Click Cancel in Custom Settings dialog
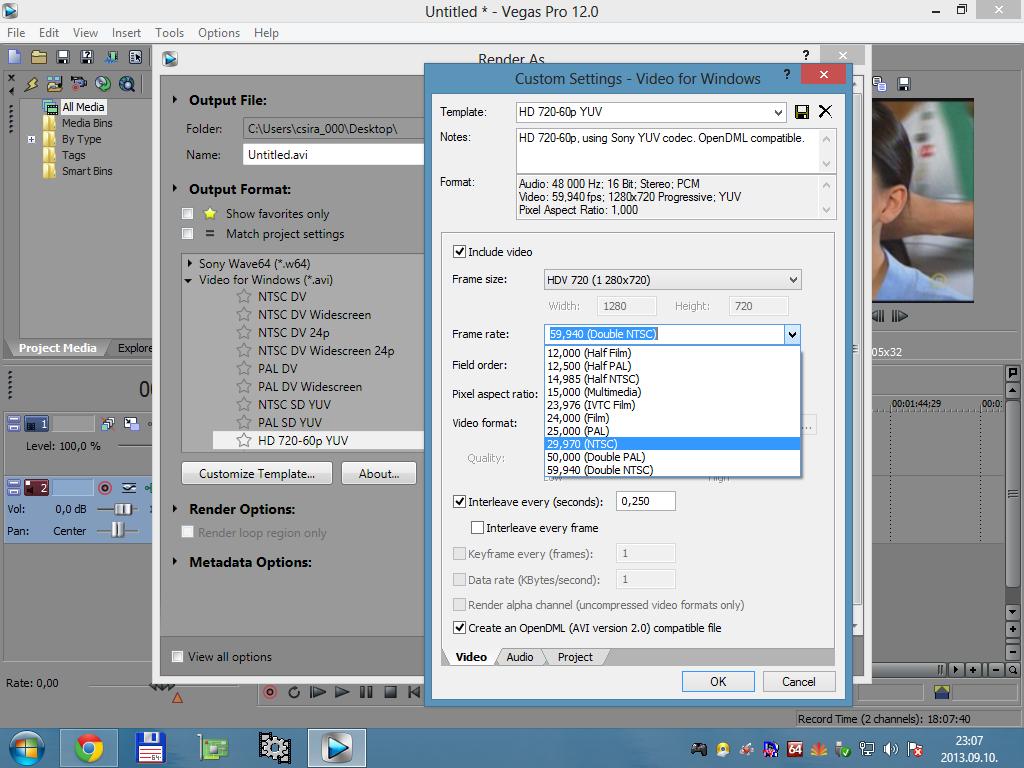This screenshot has width=1024, height=768. [799, 682]
